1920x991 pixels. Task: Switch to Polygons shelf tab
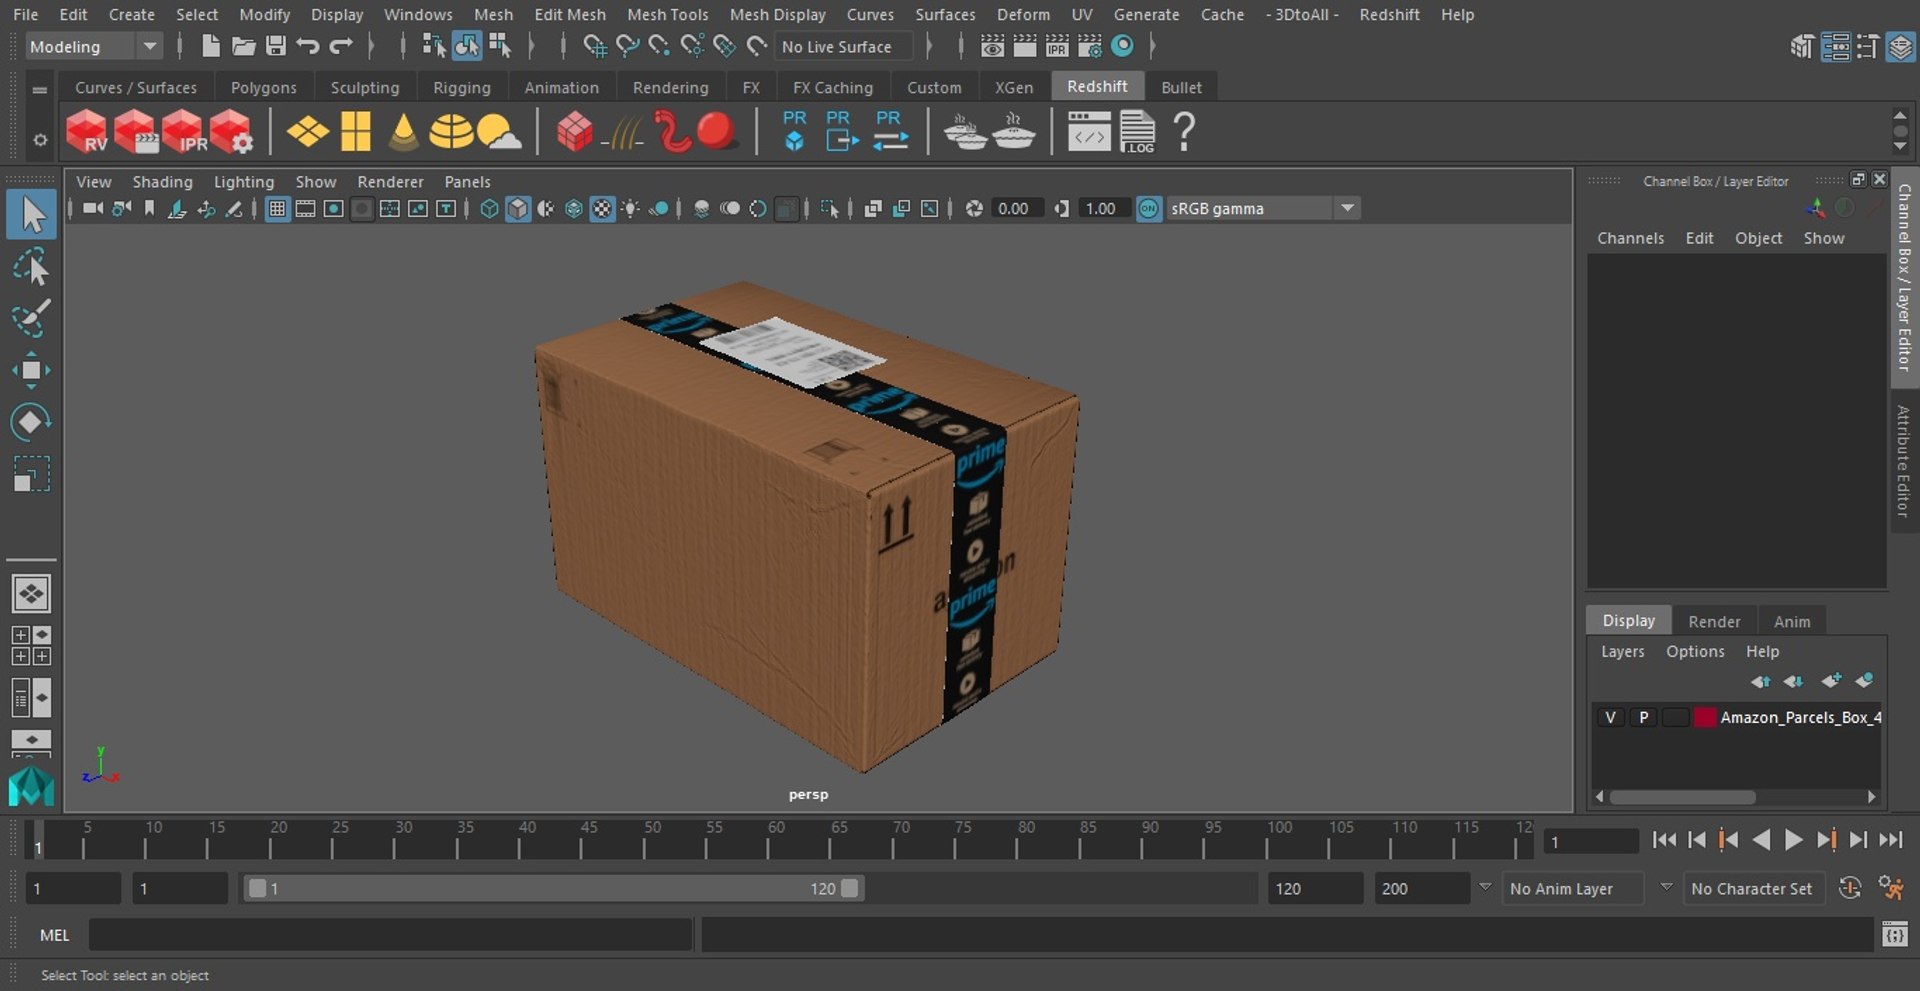tap(263, 88)
